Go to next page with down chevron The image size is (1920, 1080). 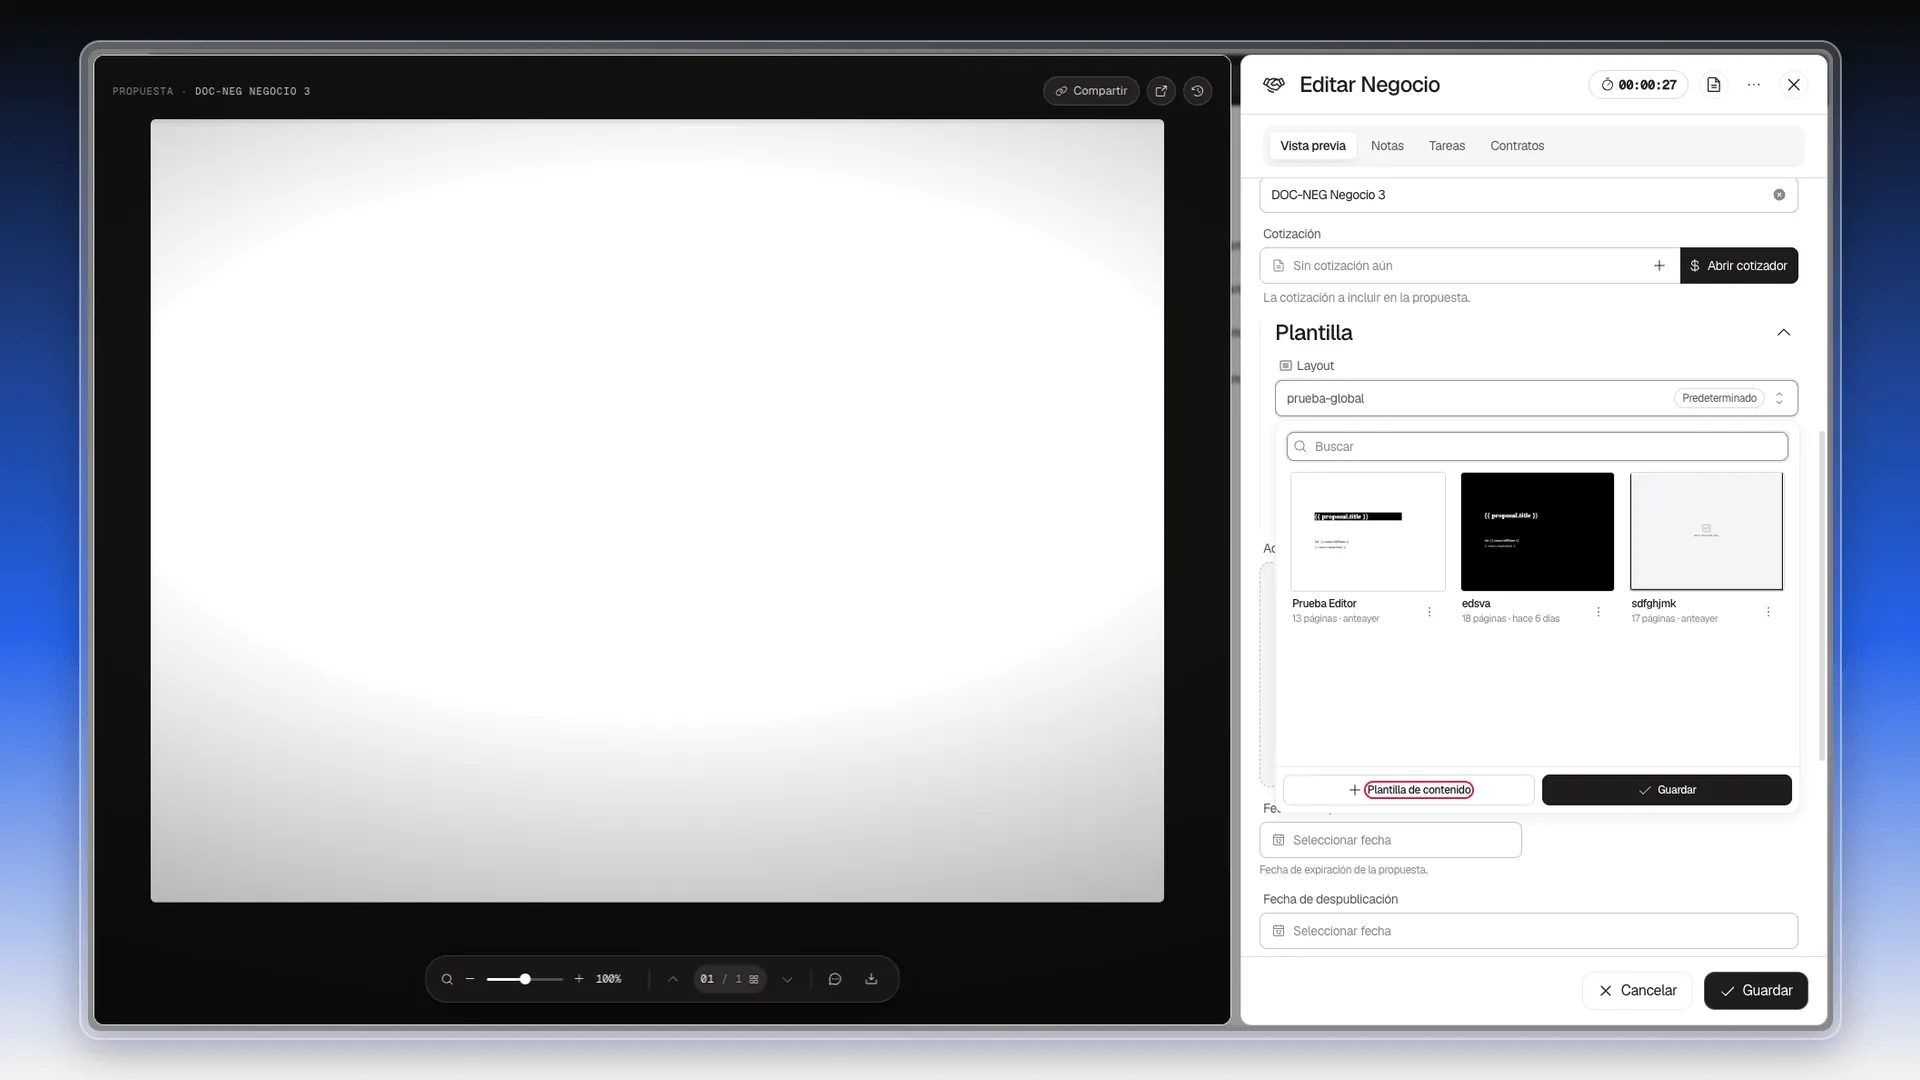(x=787, y=979)
